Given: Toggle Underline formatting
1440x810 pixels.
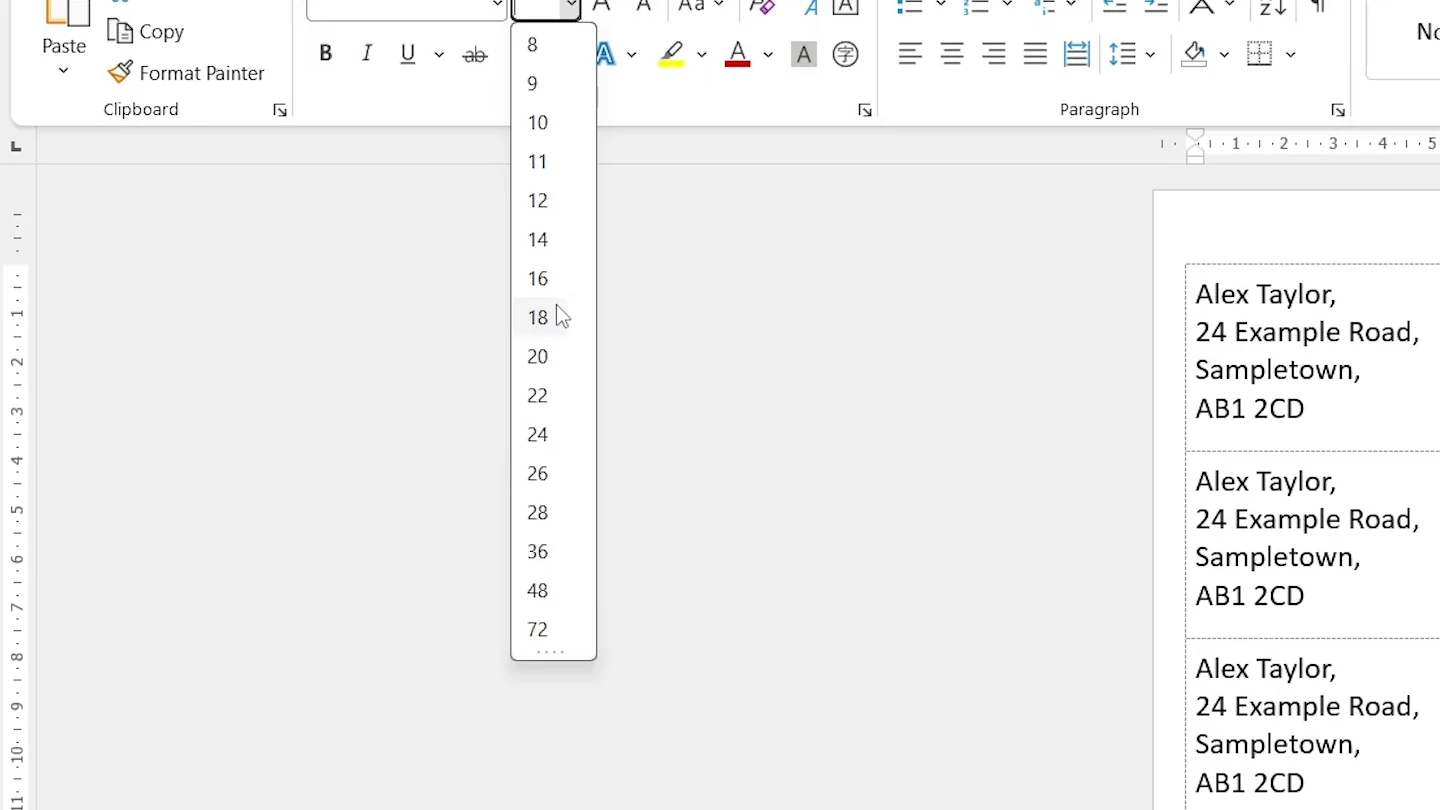Looking at the screenshot, I should tap(408, 54).
